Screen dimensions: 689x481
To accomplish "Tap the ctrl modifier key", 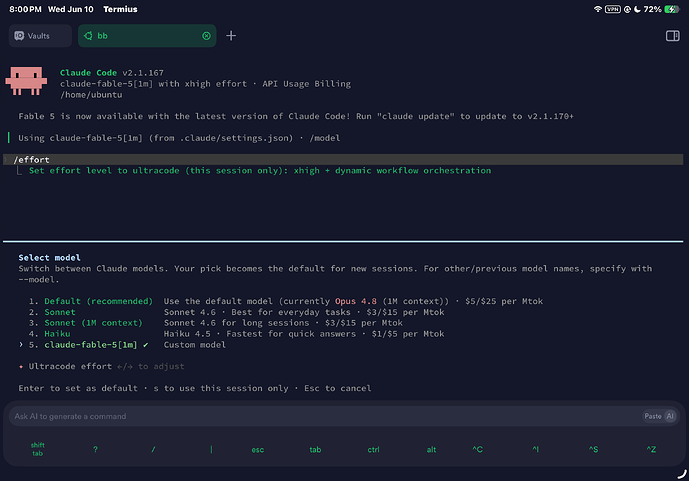I will click(374, 450).
